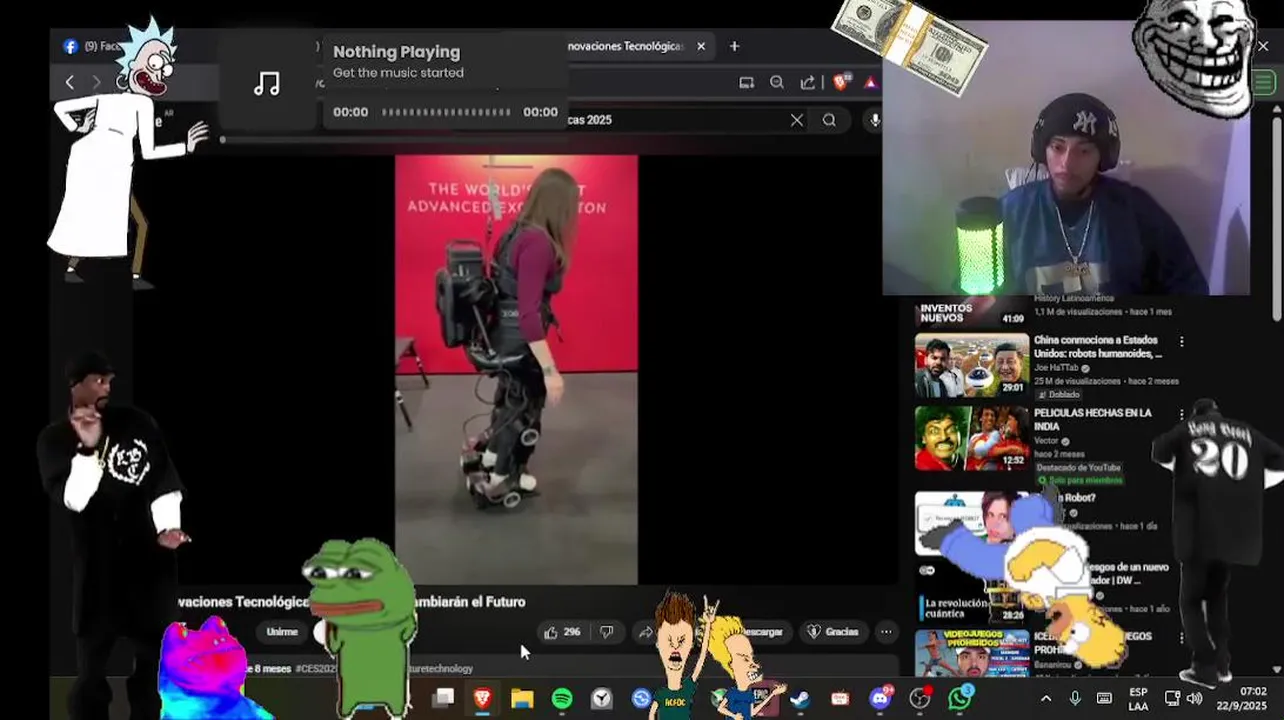Click the ESP LAA language indicator
Screen dimensions: 1284x720
point(1138,698)
